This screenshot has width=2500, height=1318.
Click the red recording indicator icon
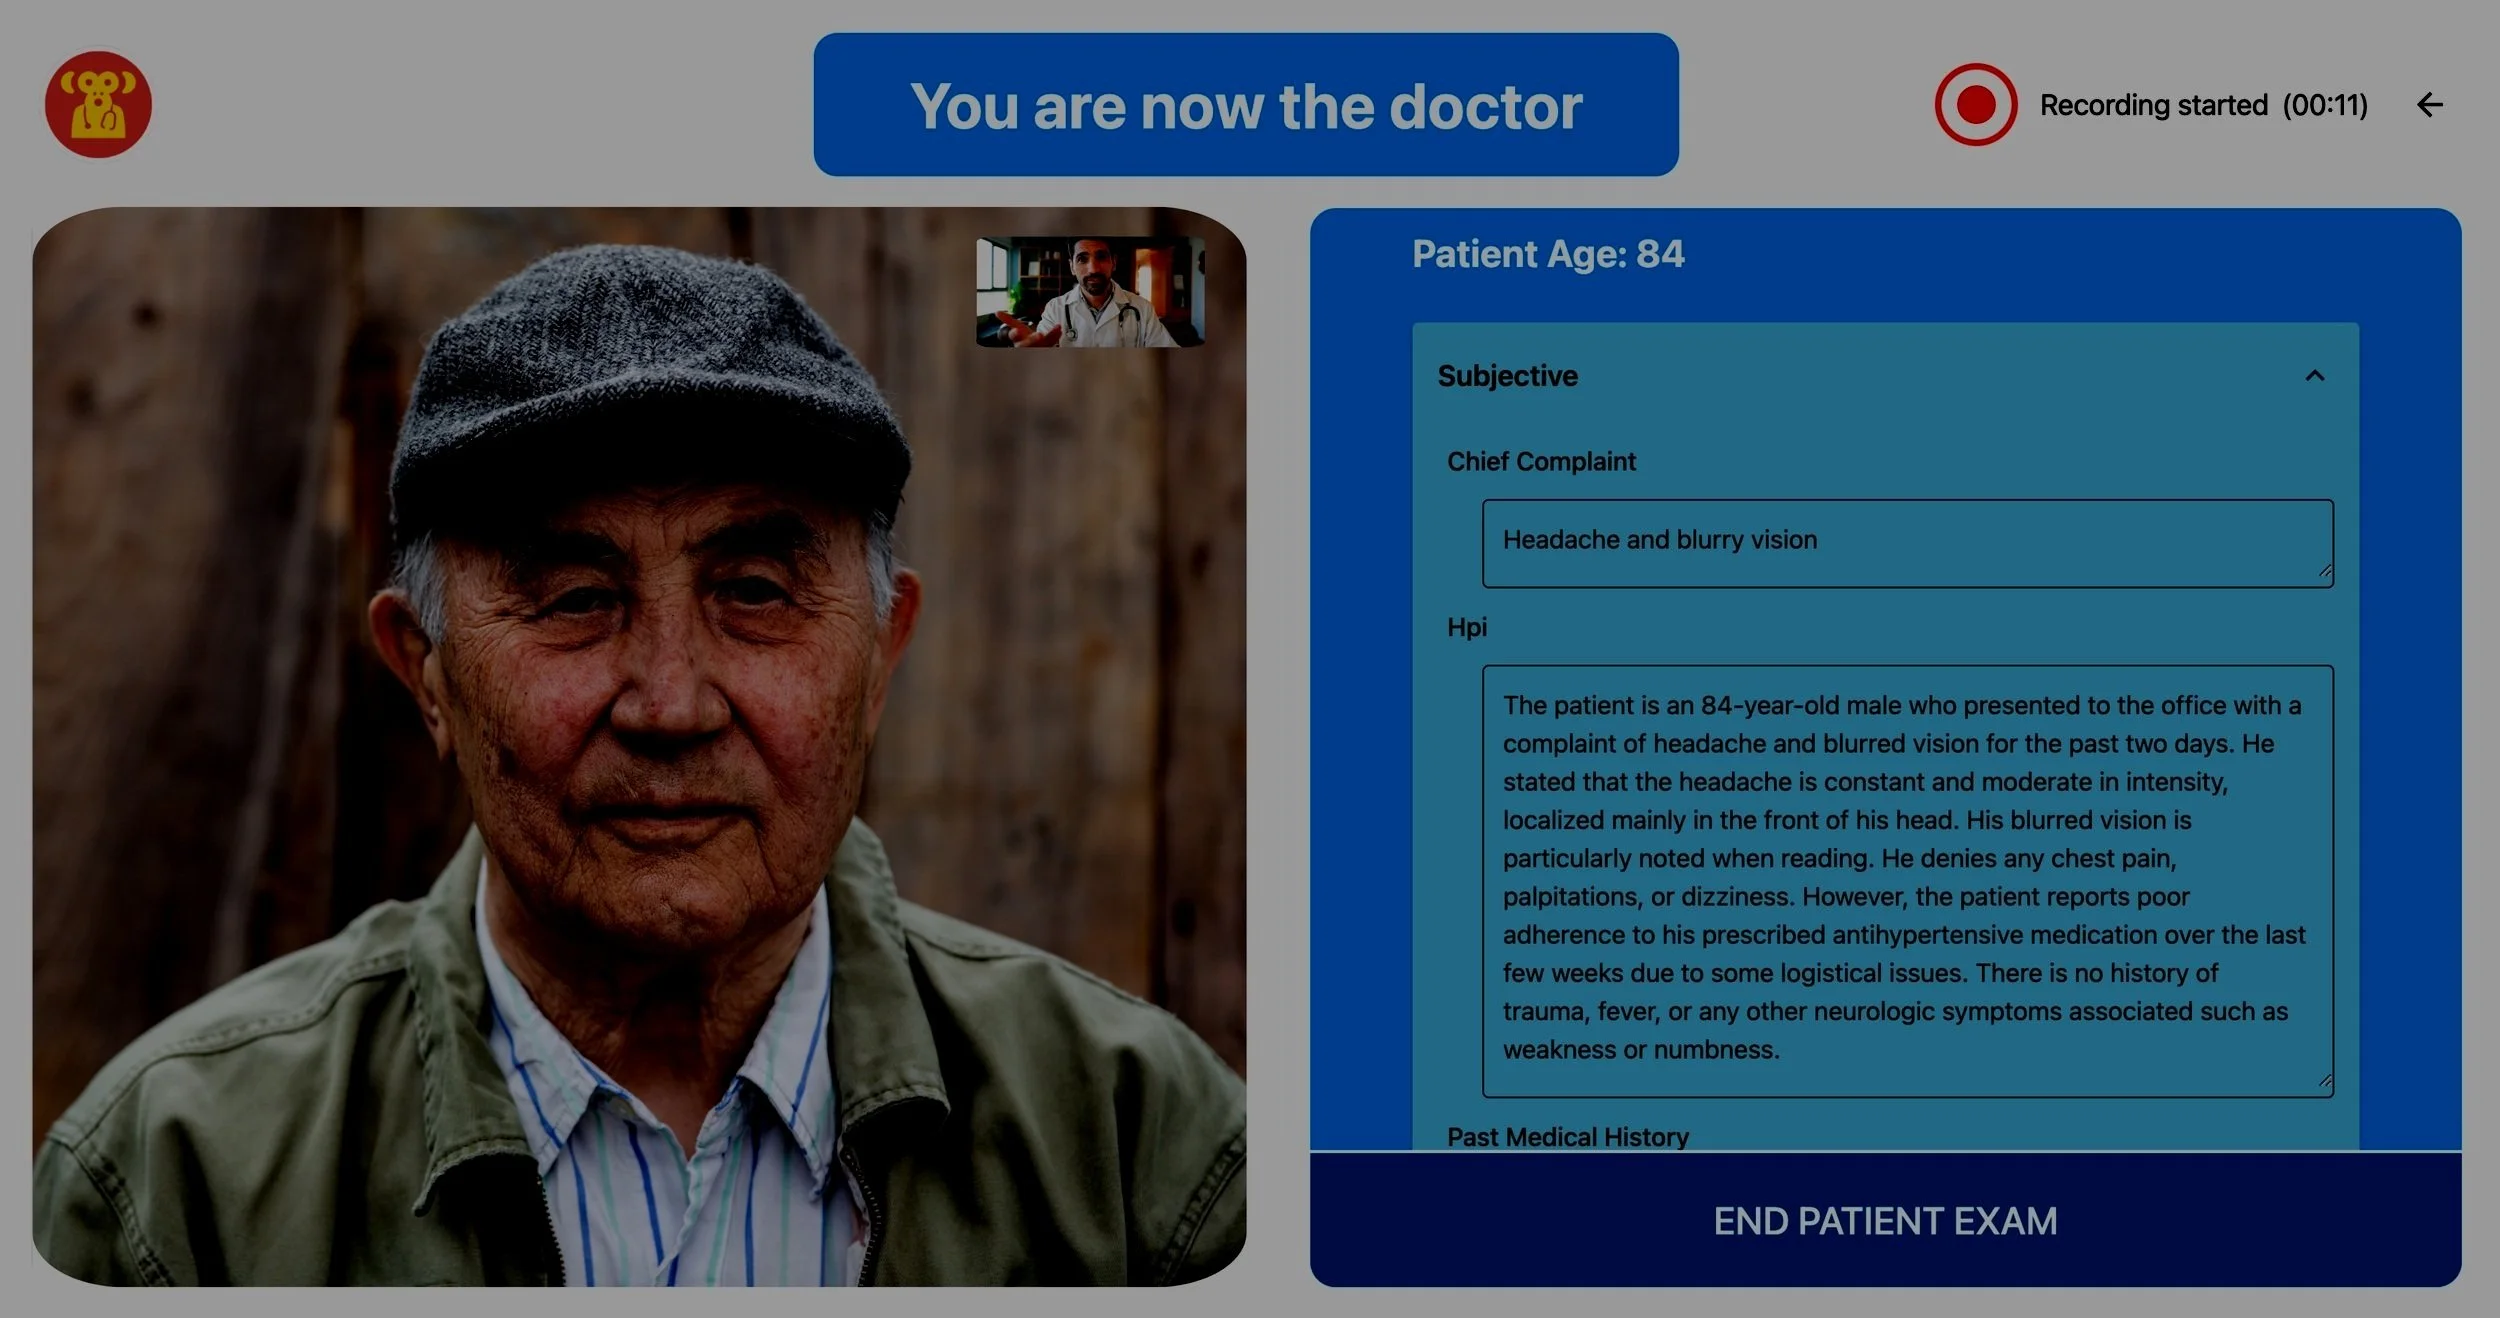point(1975,104)
